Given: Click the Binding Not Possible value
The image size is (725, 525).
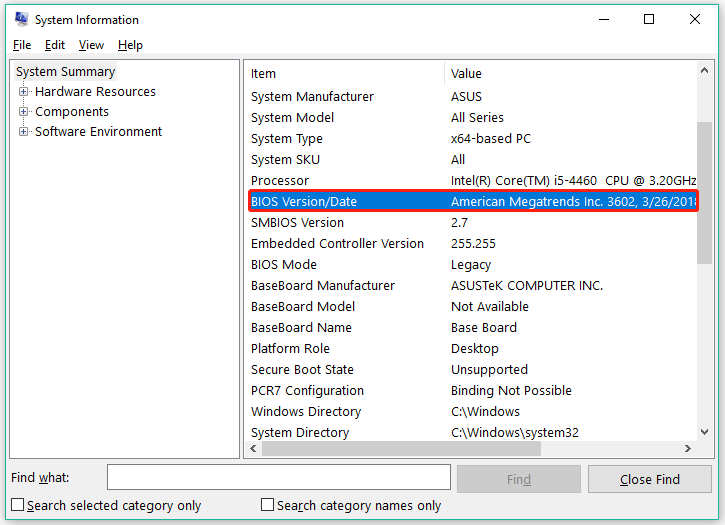Looking at the screenshot, I should click(511, 390).
